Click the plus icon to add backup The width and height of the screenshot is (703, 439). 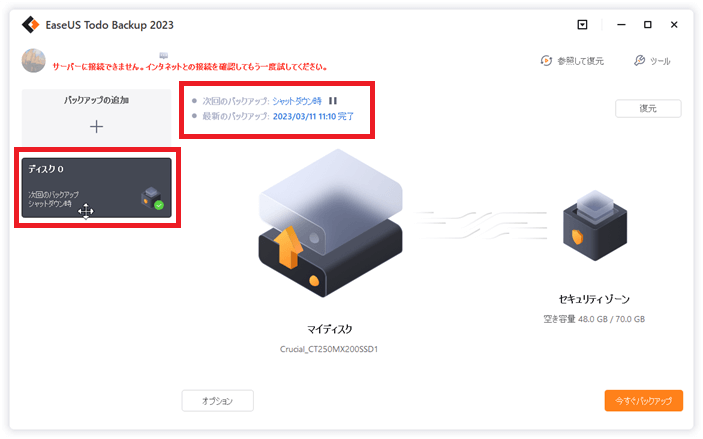(96, 126)
